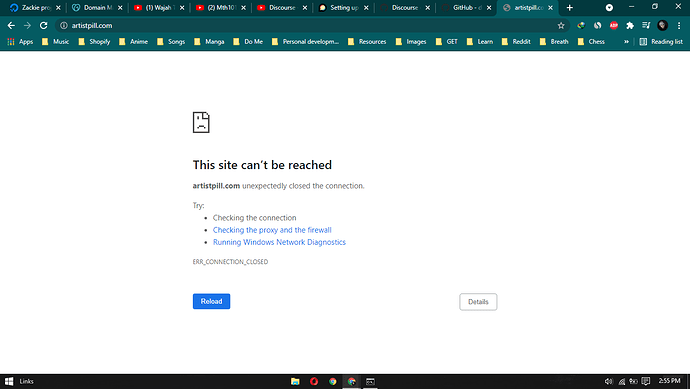Expand hidden bookmarks with double chevron

click(626, 41)
